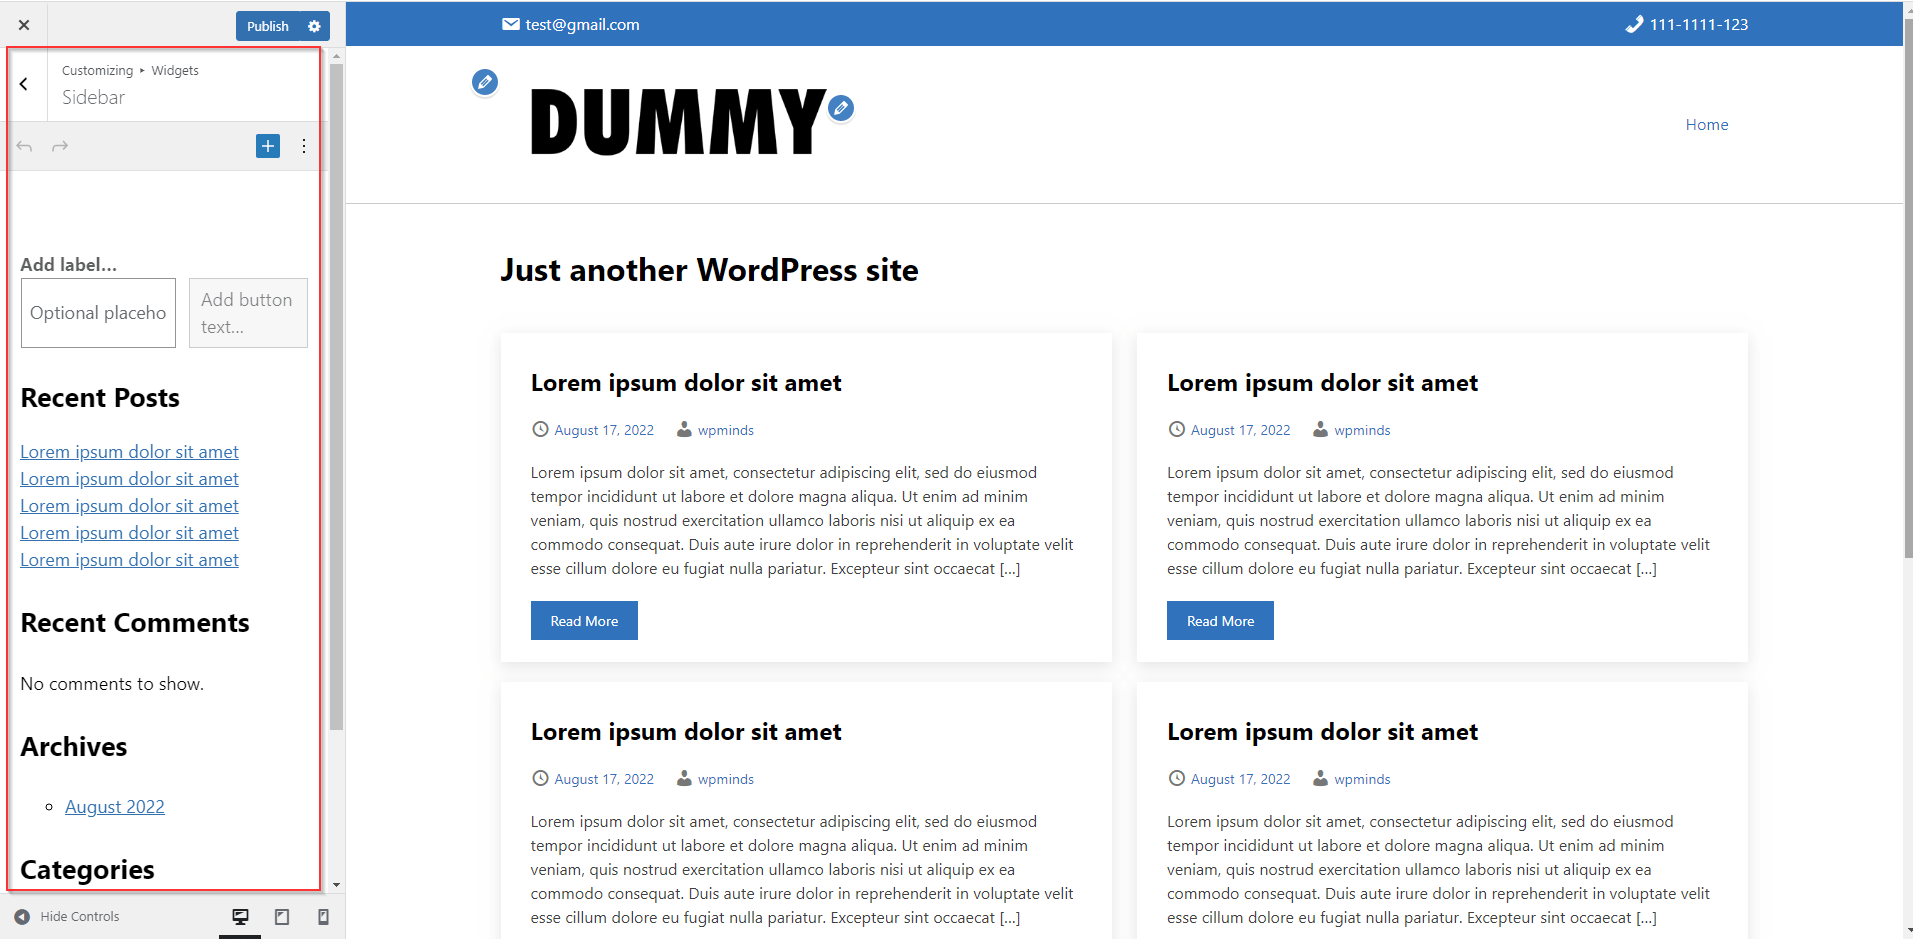Click the undo arrow icon
Screen dimensions: 1913x939
coord(23,146)
